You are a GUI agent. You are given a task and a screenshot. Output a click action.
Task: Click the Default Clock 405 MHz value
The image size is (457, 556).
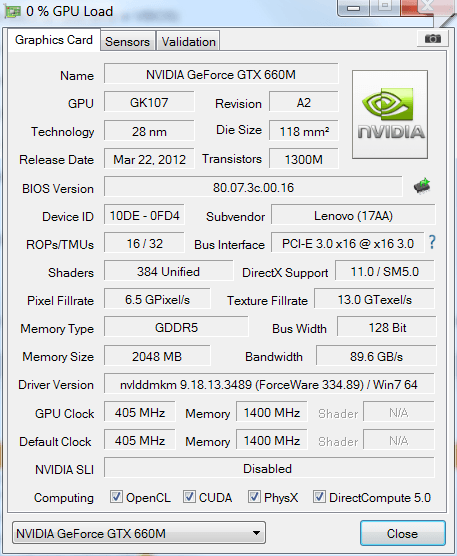pos(140,440)
